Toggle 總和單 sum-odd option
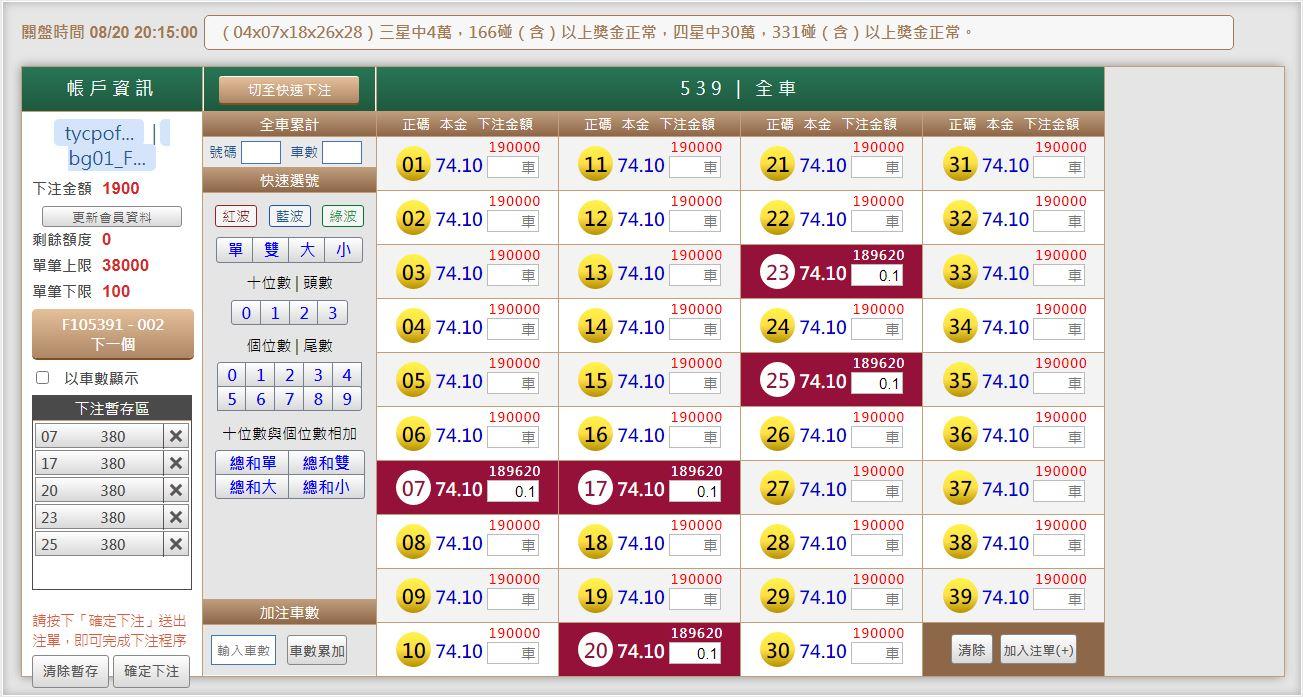 (x=253, y=463)
